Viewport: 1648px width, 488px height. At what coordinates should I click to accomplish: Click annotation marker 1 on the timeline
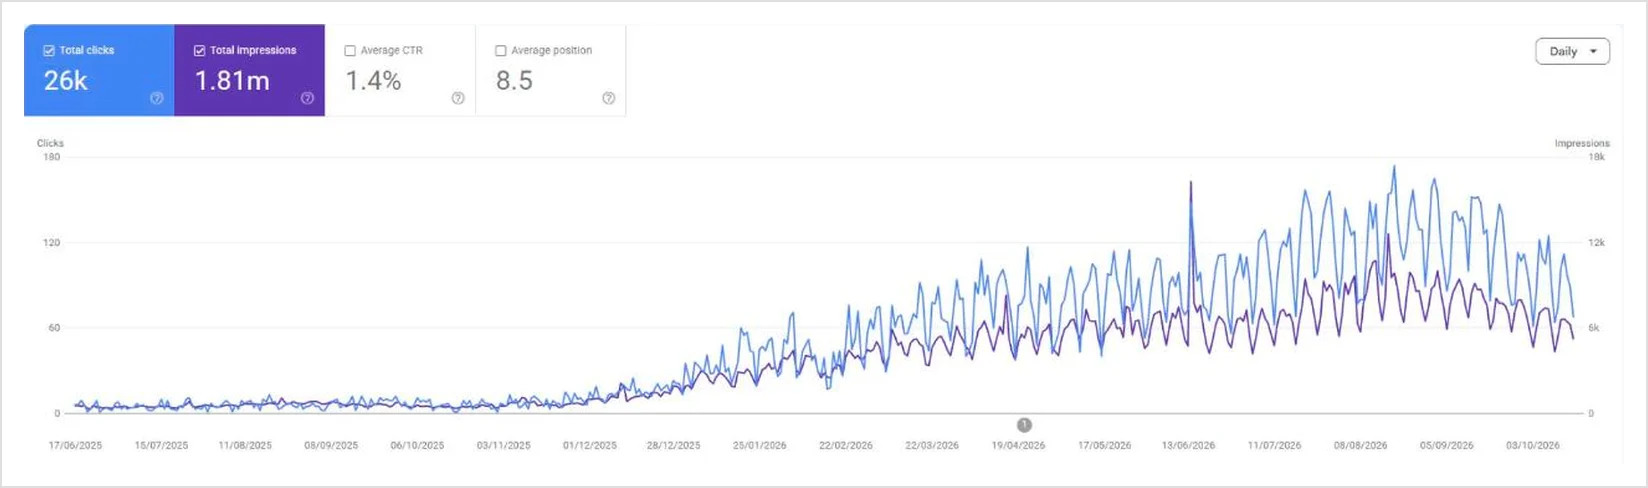click(x=1024, y=425)
